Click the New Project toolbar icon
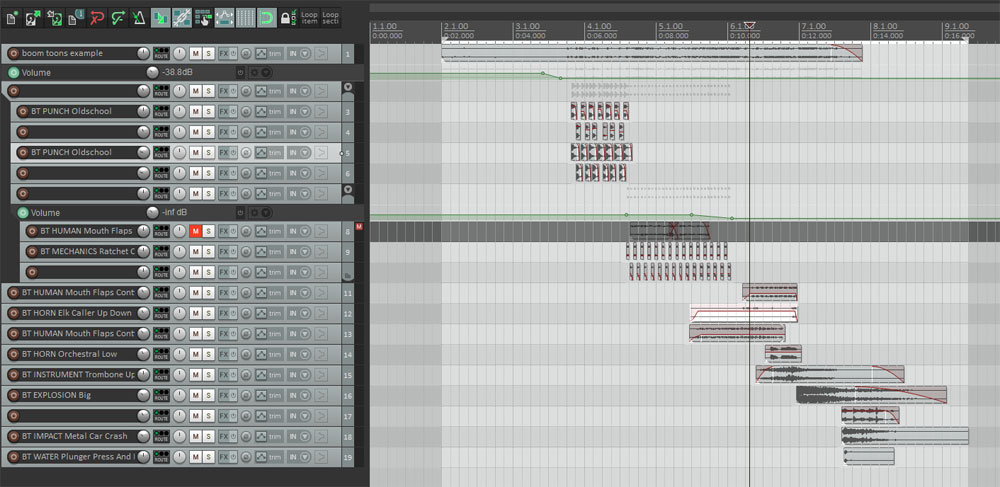 (x=13, y=18)
